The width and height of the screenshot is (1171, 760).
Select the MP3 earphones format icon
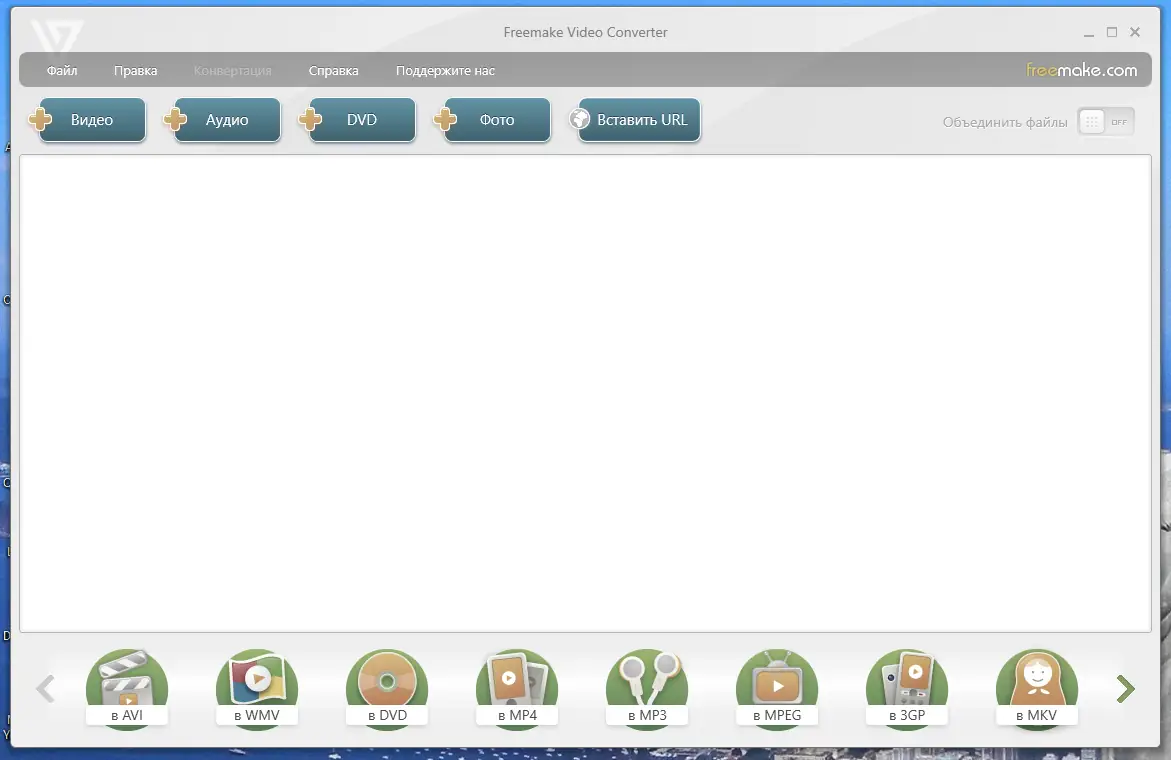click(x=647, y=688)
